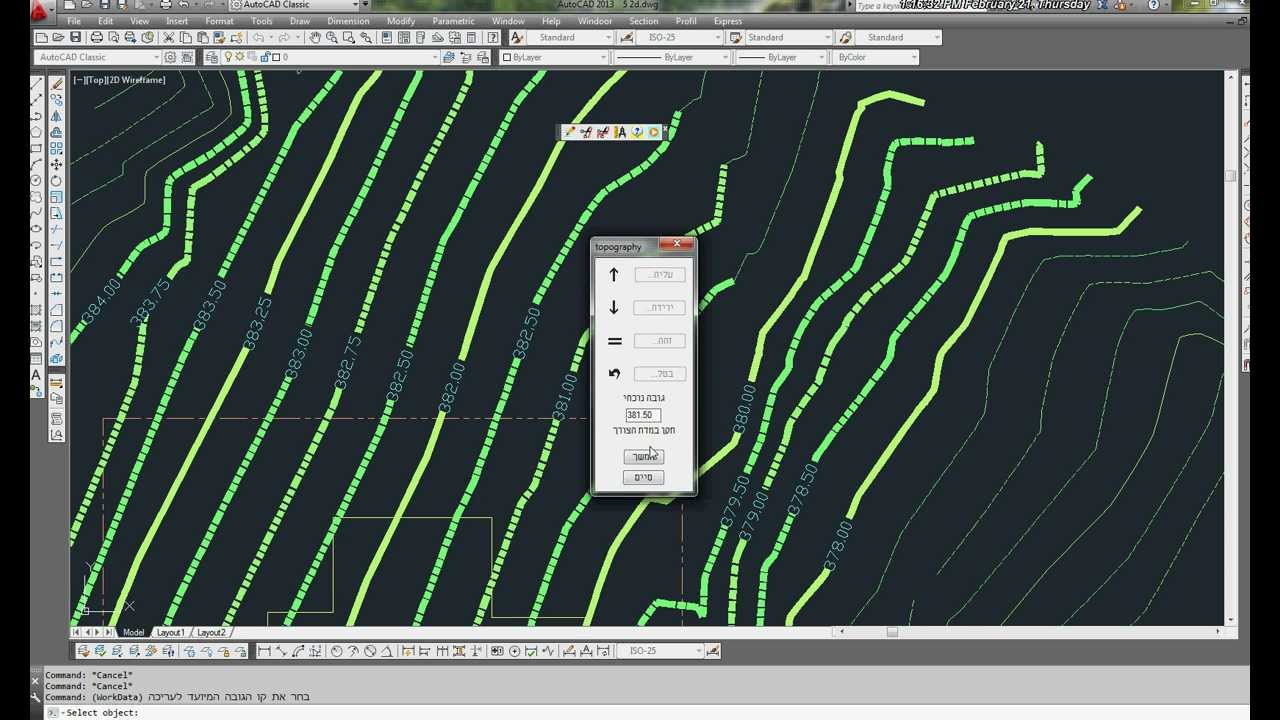Select the Rotate tool in Modify toolbar
The width and height of the screenshot is (1280, 720).
(x=56, y=181)
